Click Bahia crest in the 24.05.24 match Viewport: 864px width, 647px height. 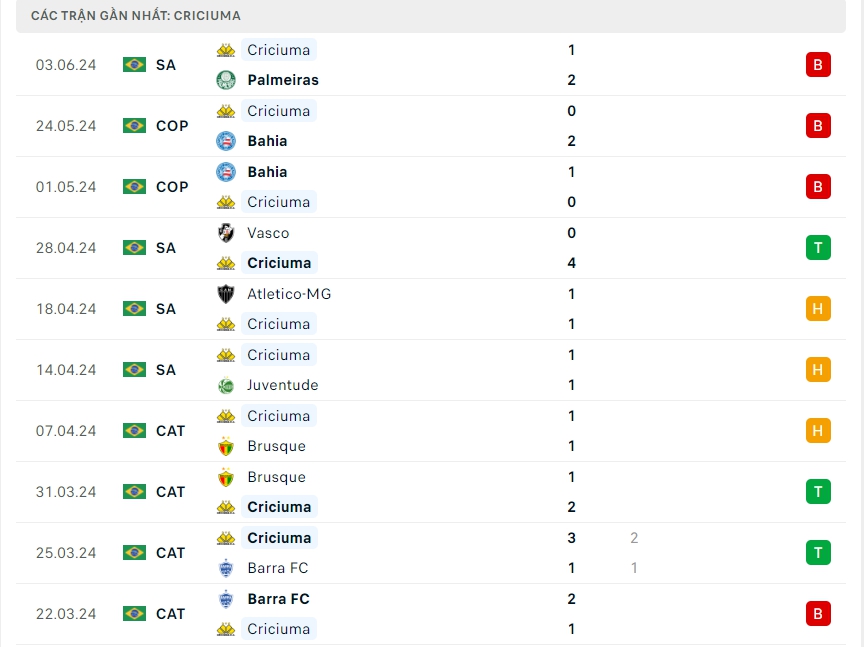226,141
